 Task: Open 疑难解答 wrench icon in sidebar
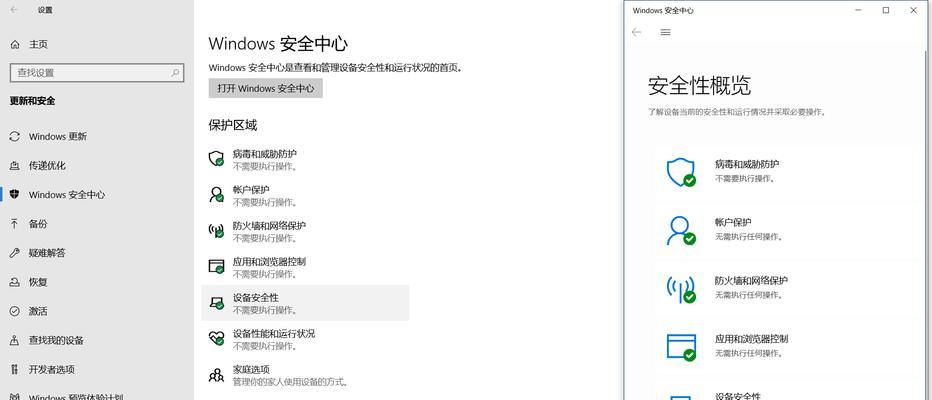click(x=15, y=253)
